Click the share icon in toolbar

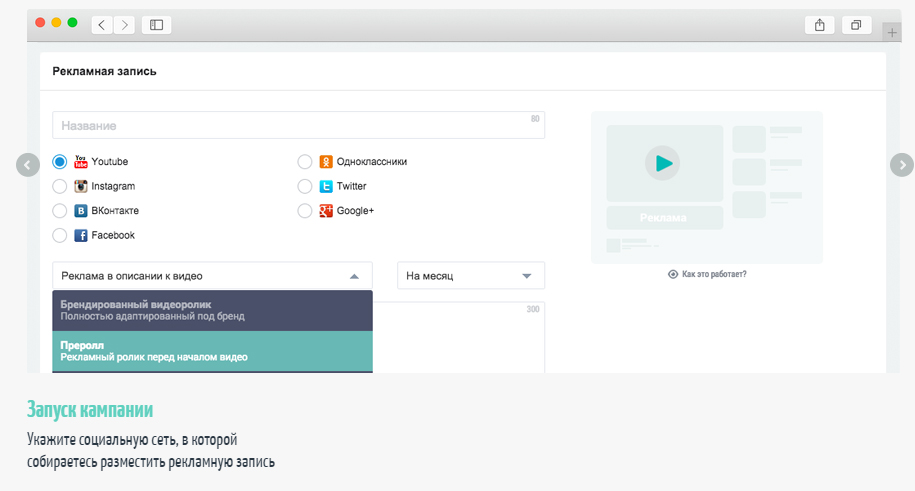pos(819,25)
